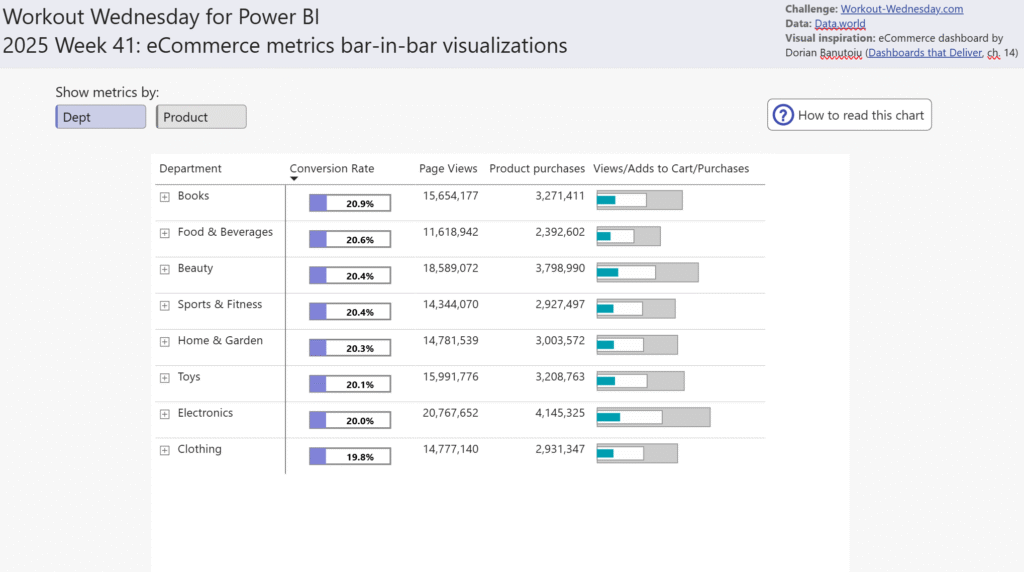Switch metrics view to Product
This screenshot has width=1024, height=572.
[x=201, y=117]
